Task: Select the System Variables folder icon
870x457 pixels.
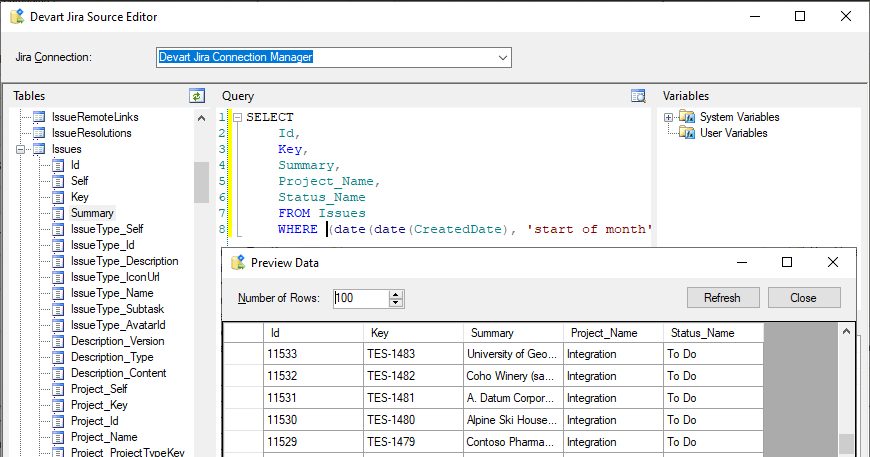Action: tap(687, 117)
